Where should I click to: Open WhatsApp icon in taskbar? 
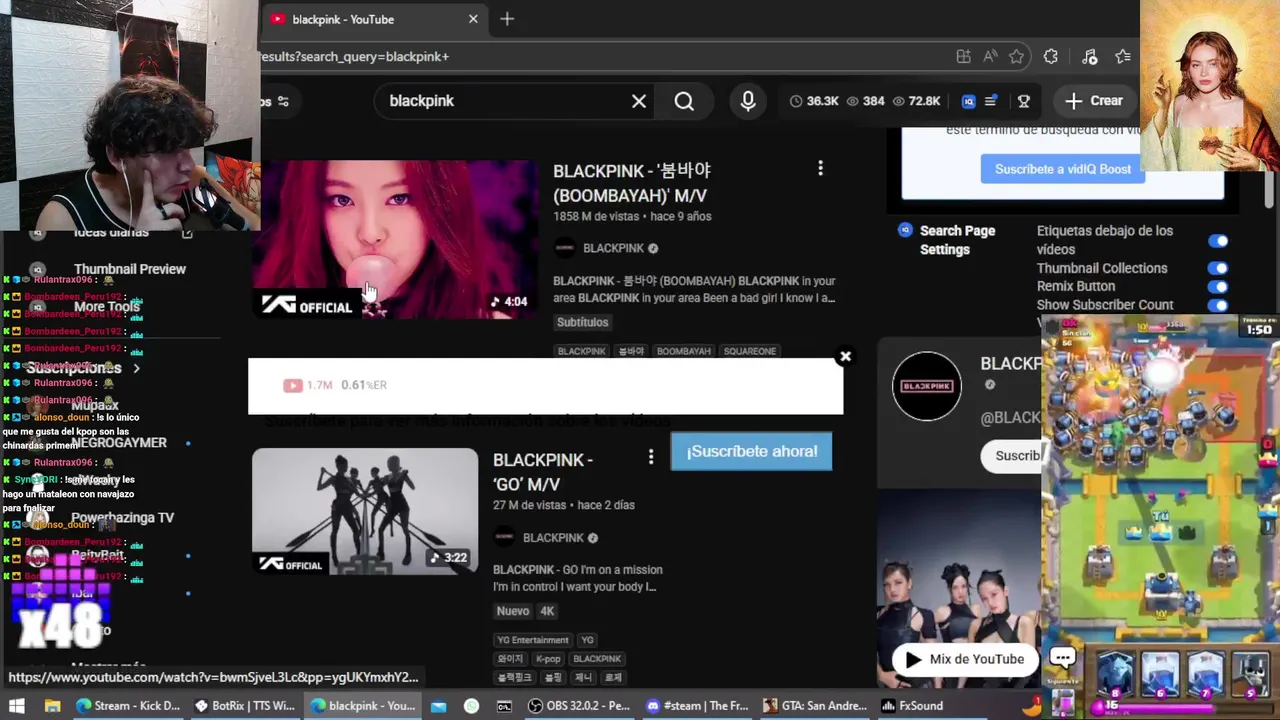(x=471, y=705)
